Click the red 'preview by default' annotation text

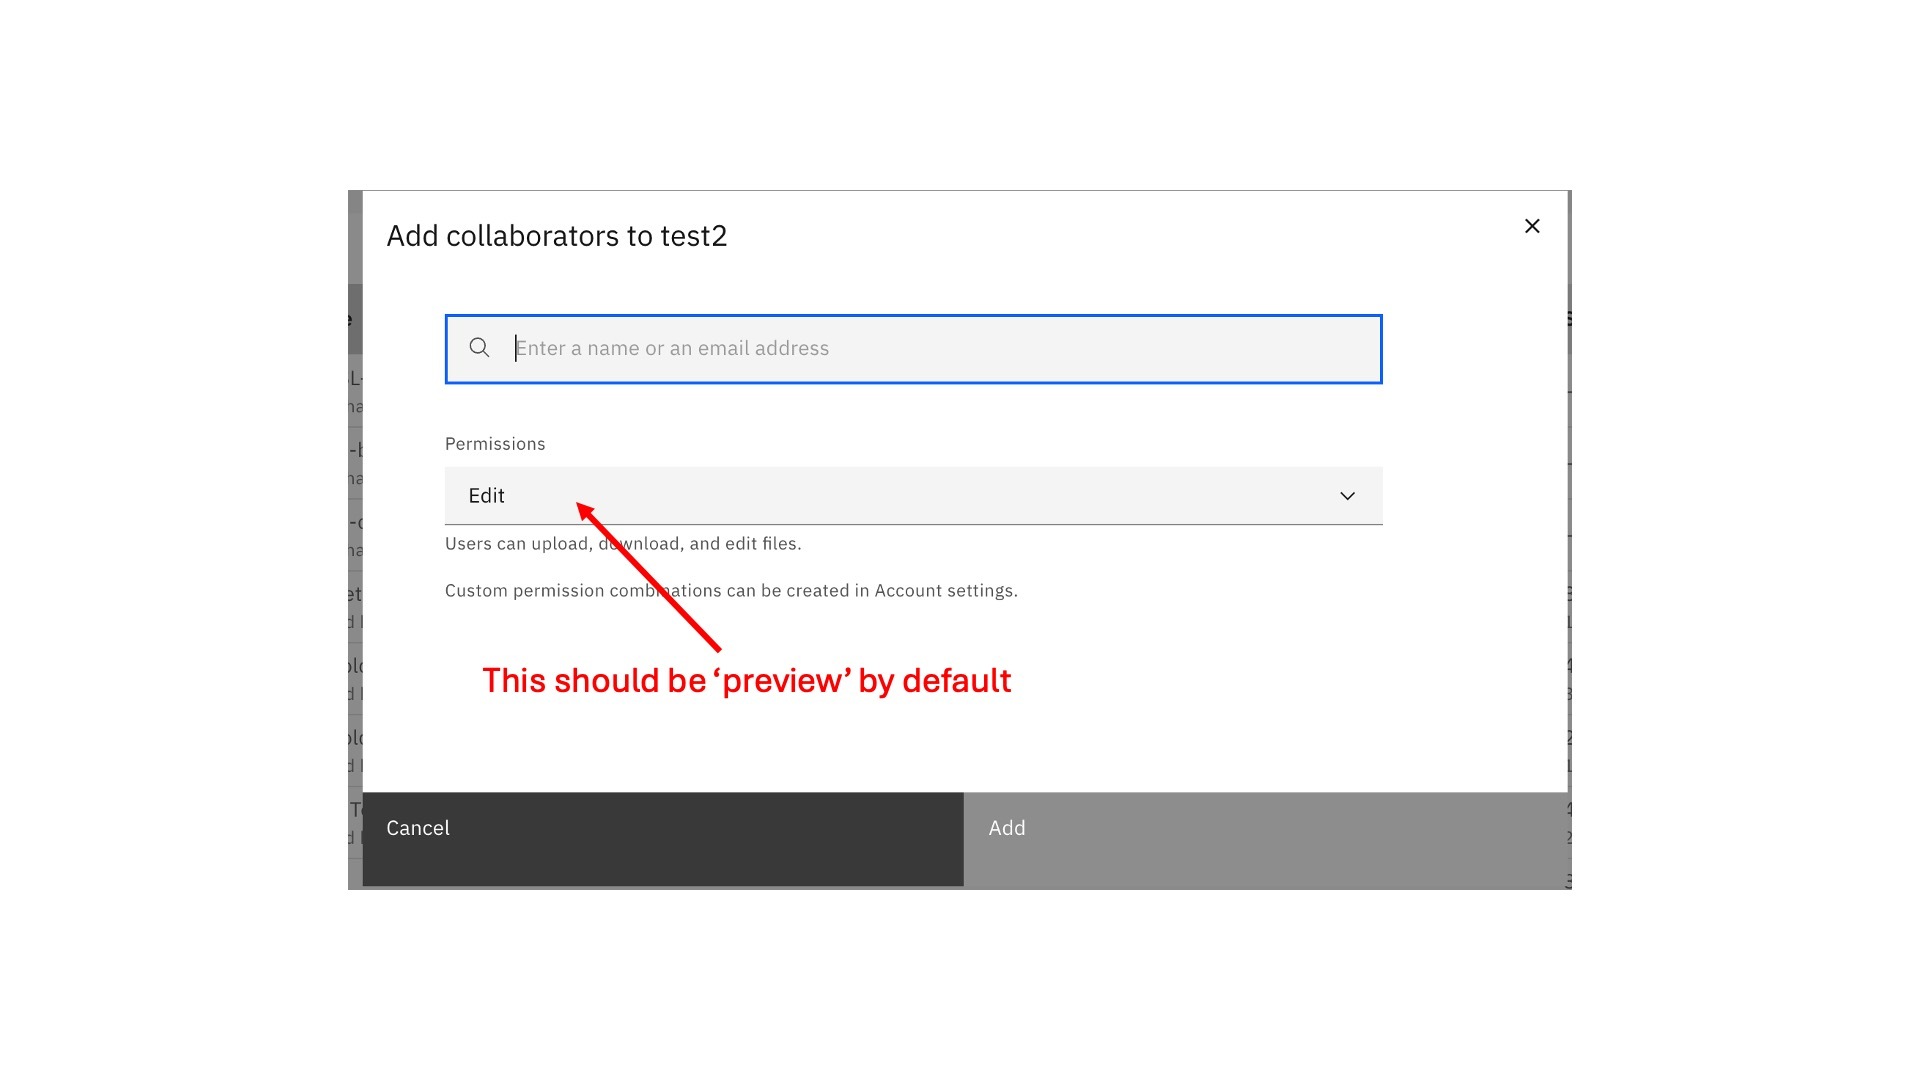tap(746, 681)
